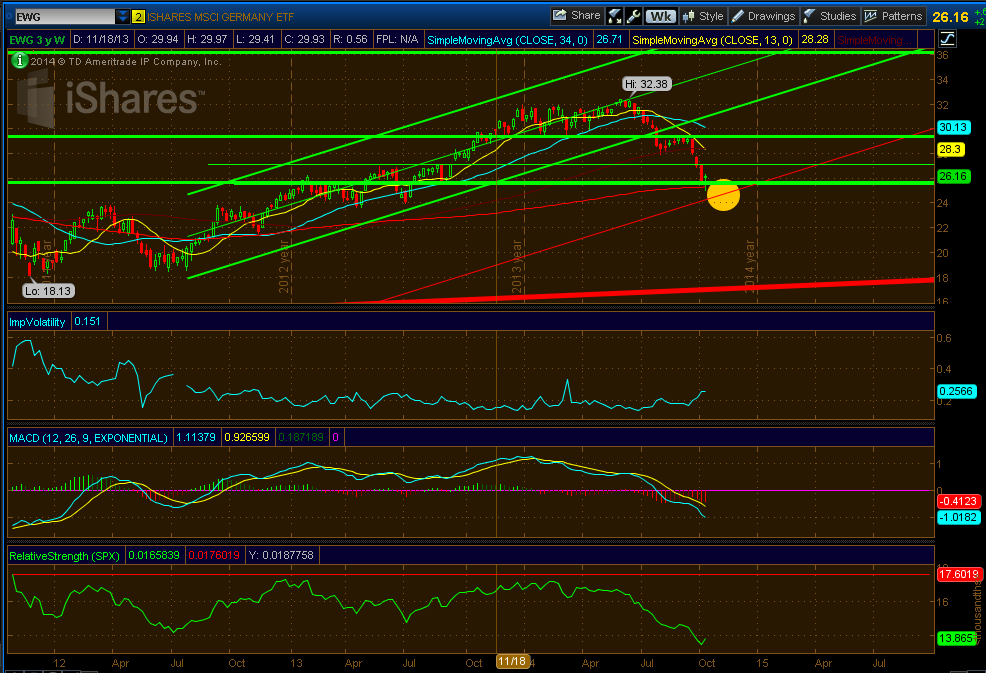986x673 pixels.
Task: Click the 11/18 date marker on time axis
Action: (512, 661)
